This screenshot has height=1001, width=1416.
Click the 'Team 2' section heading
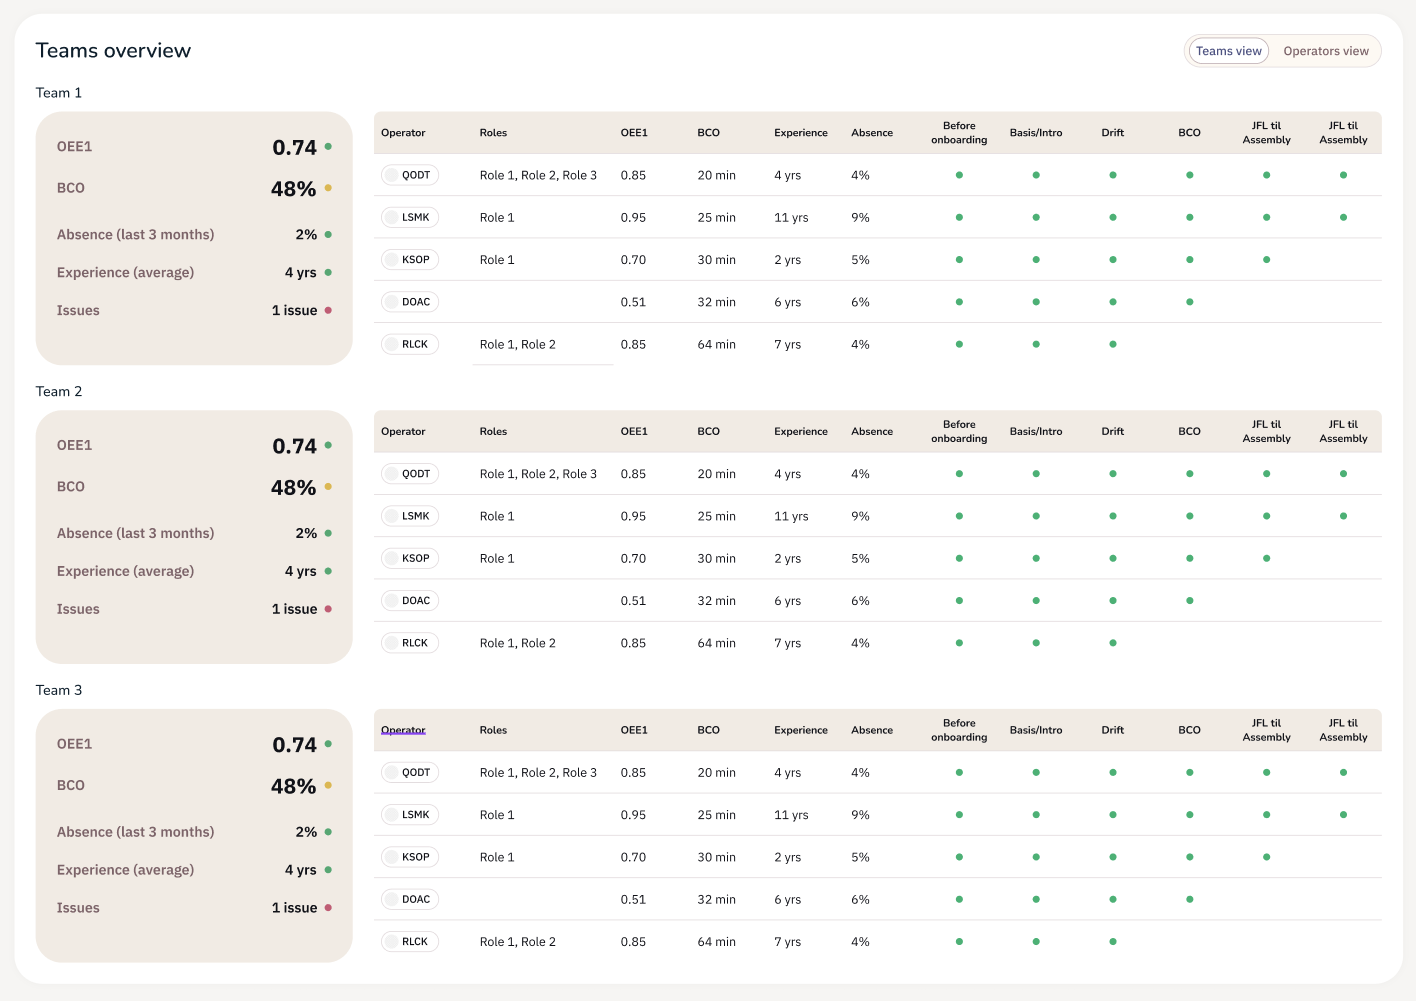59,391
